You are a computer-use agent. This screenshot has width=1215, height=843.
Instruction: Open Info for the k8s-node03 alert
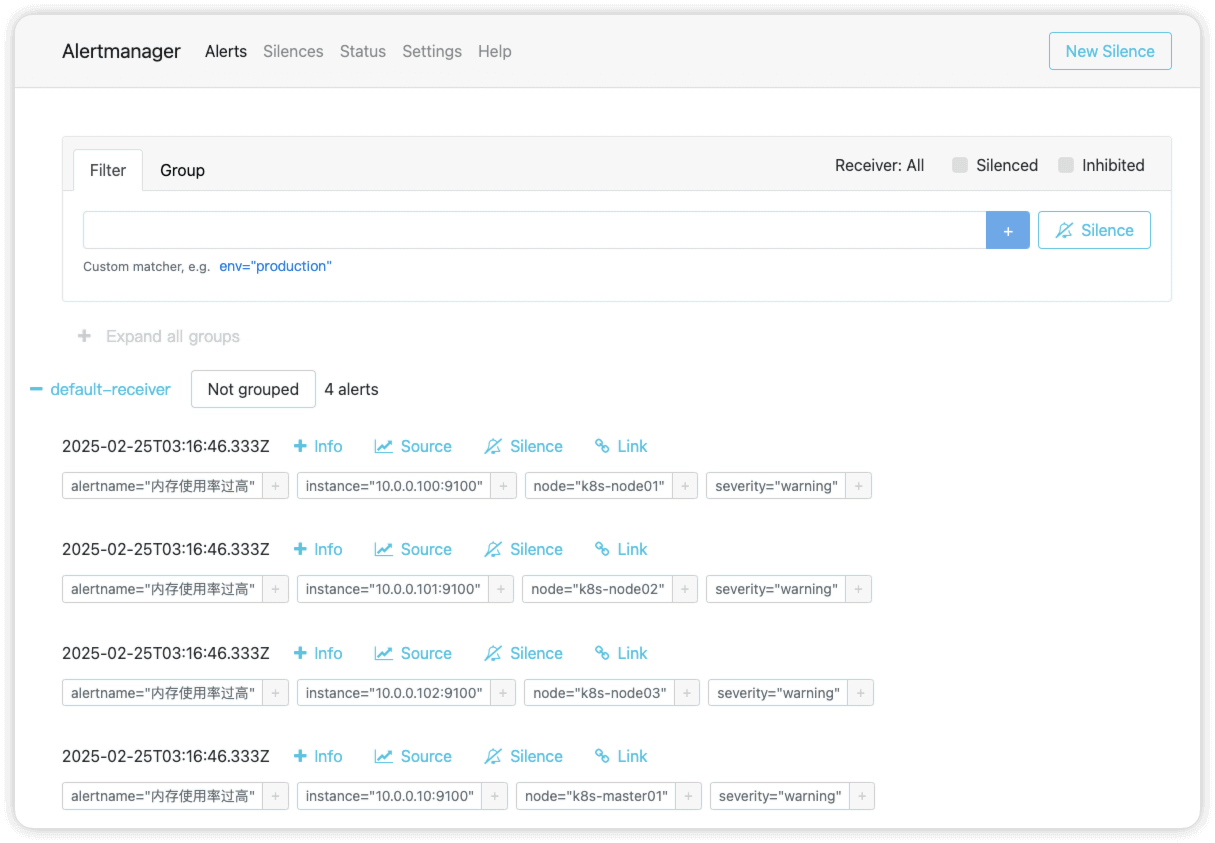click(318, 653)
